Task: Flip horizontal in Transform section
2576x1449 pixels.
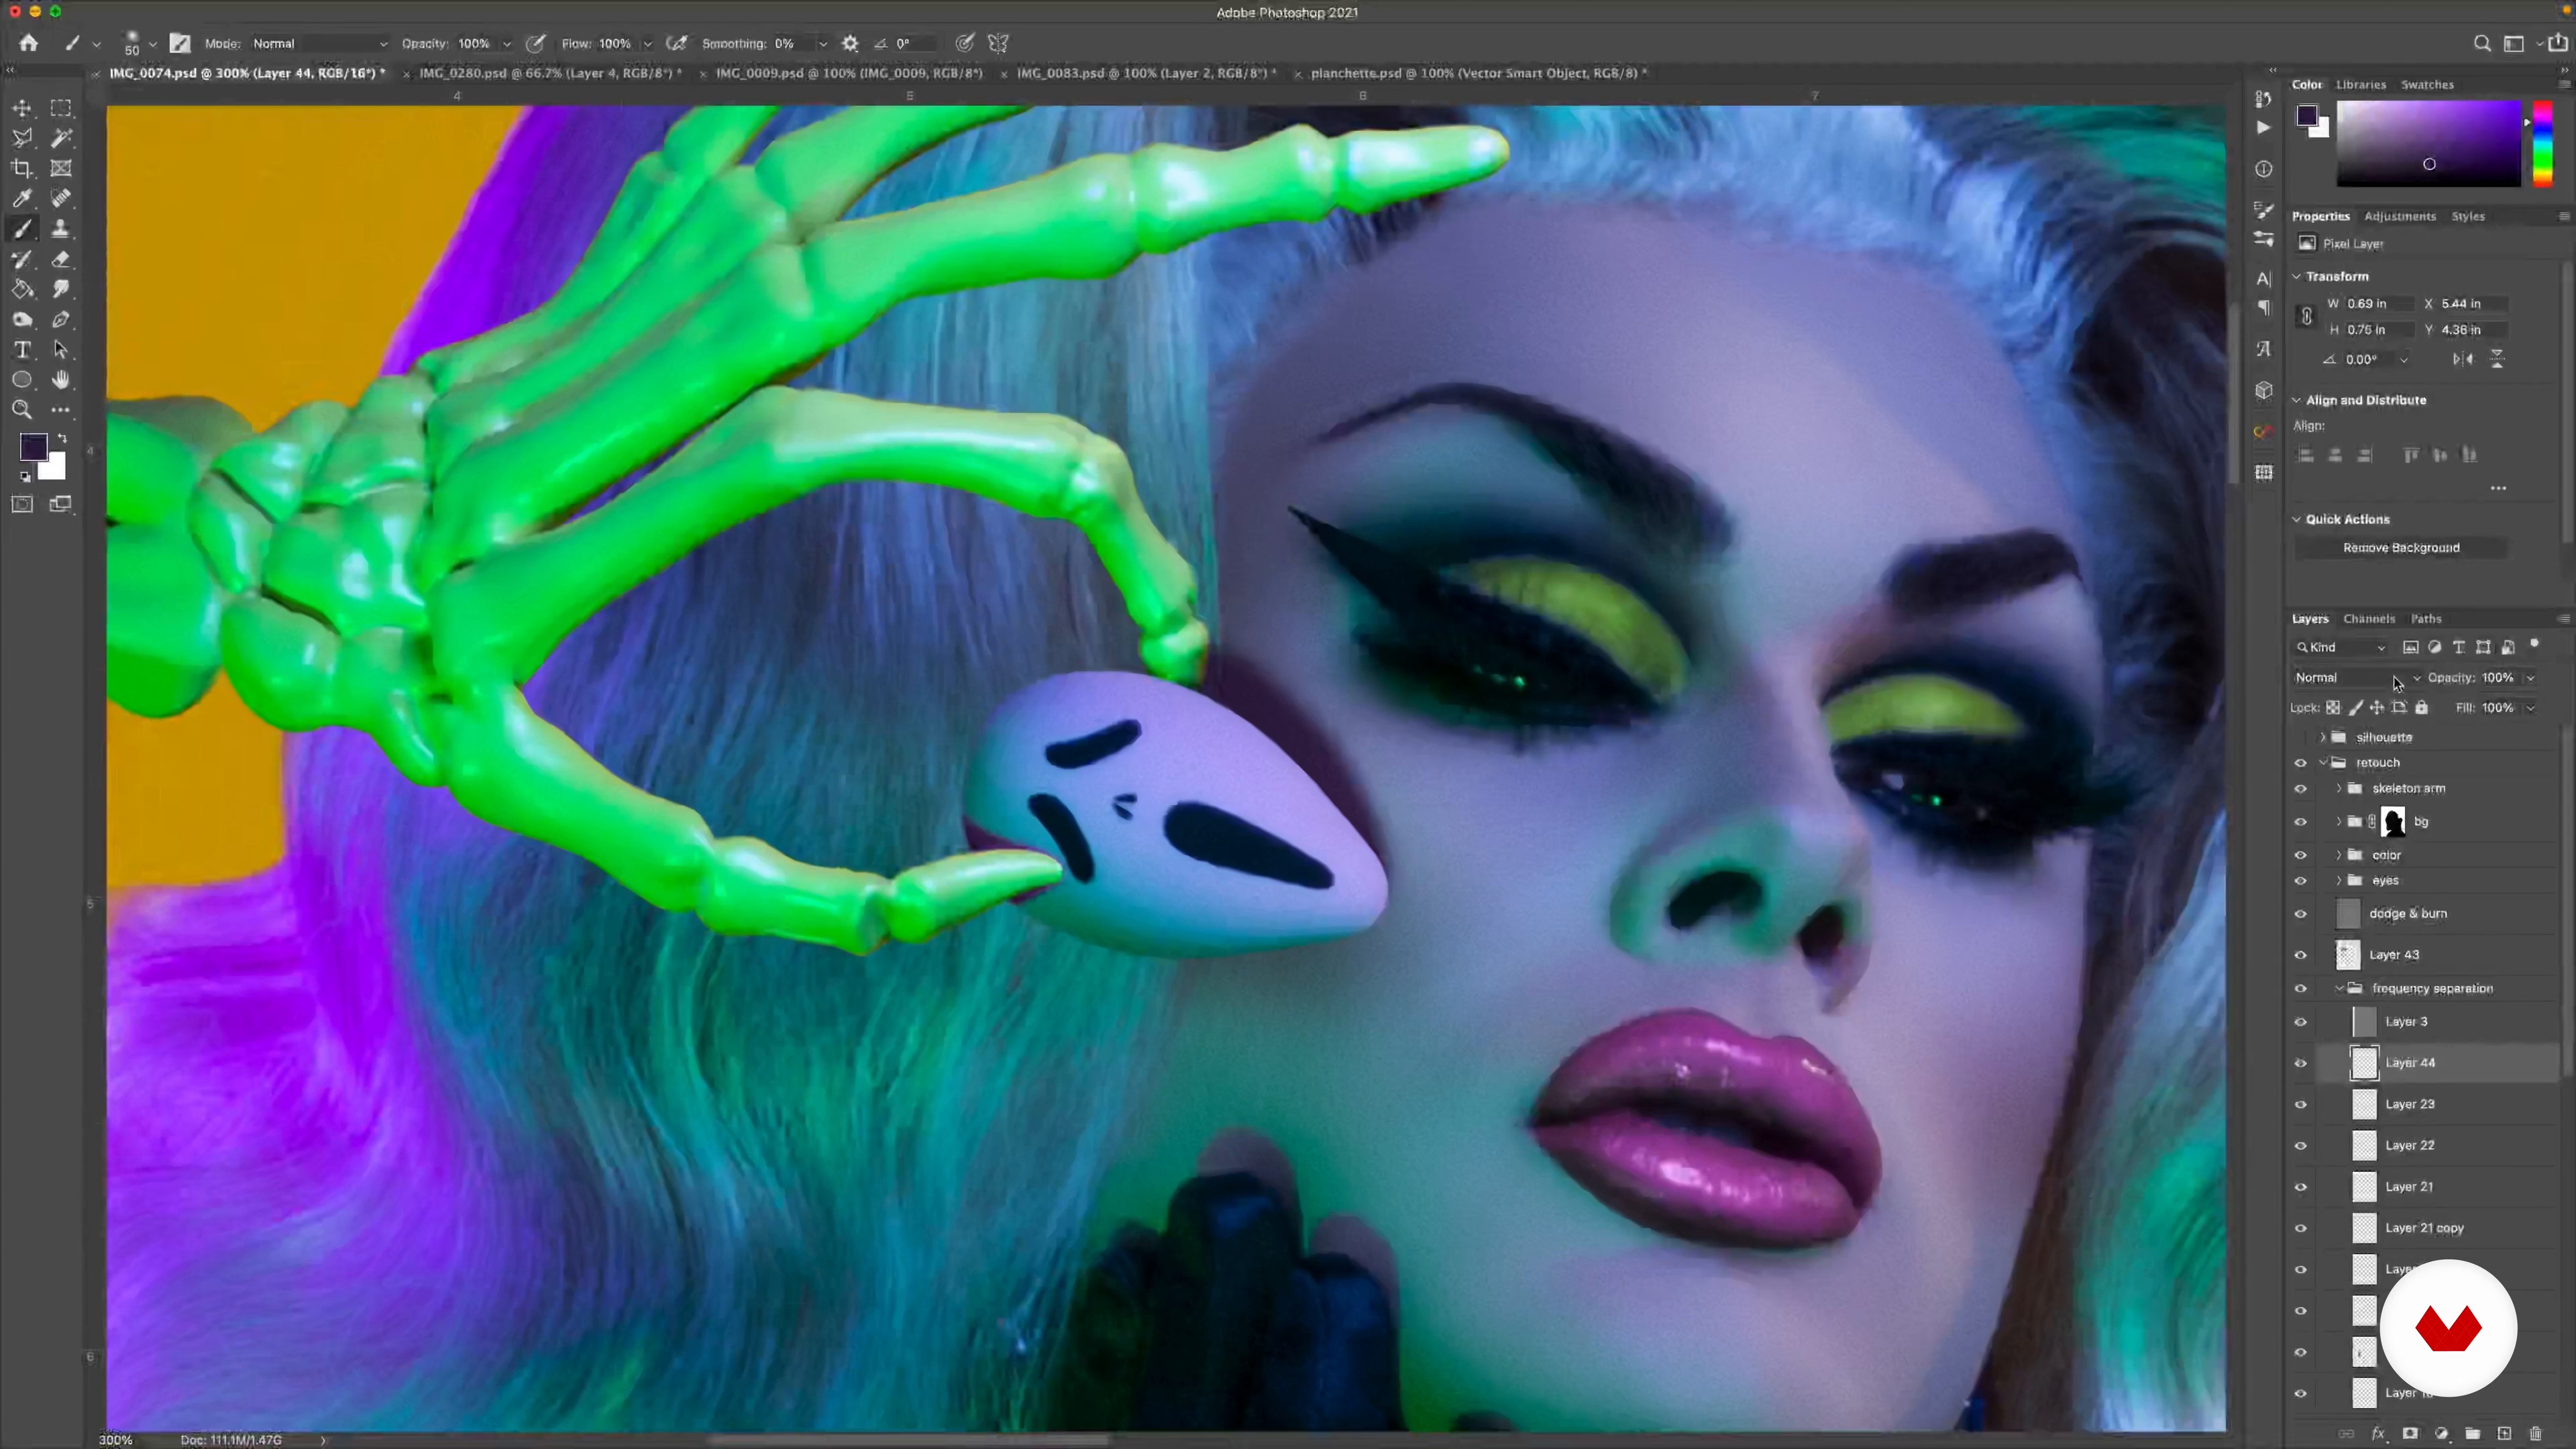Action: (2463, 359)
